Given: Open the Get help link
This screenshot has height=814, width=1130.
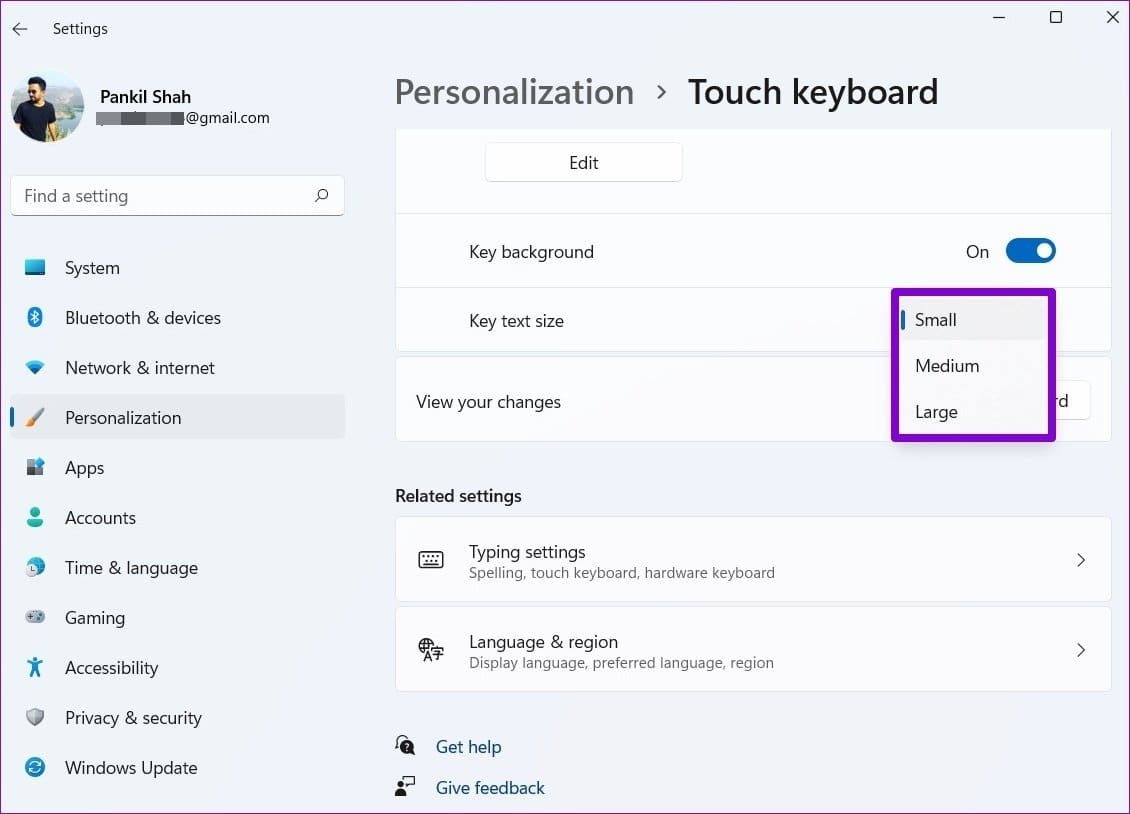Looking at the screenshot, I should click(468, 746).
